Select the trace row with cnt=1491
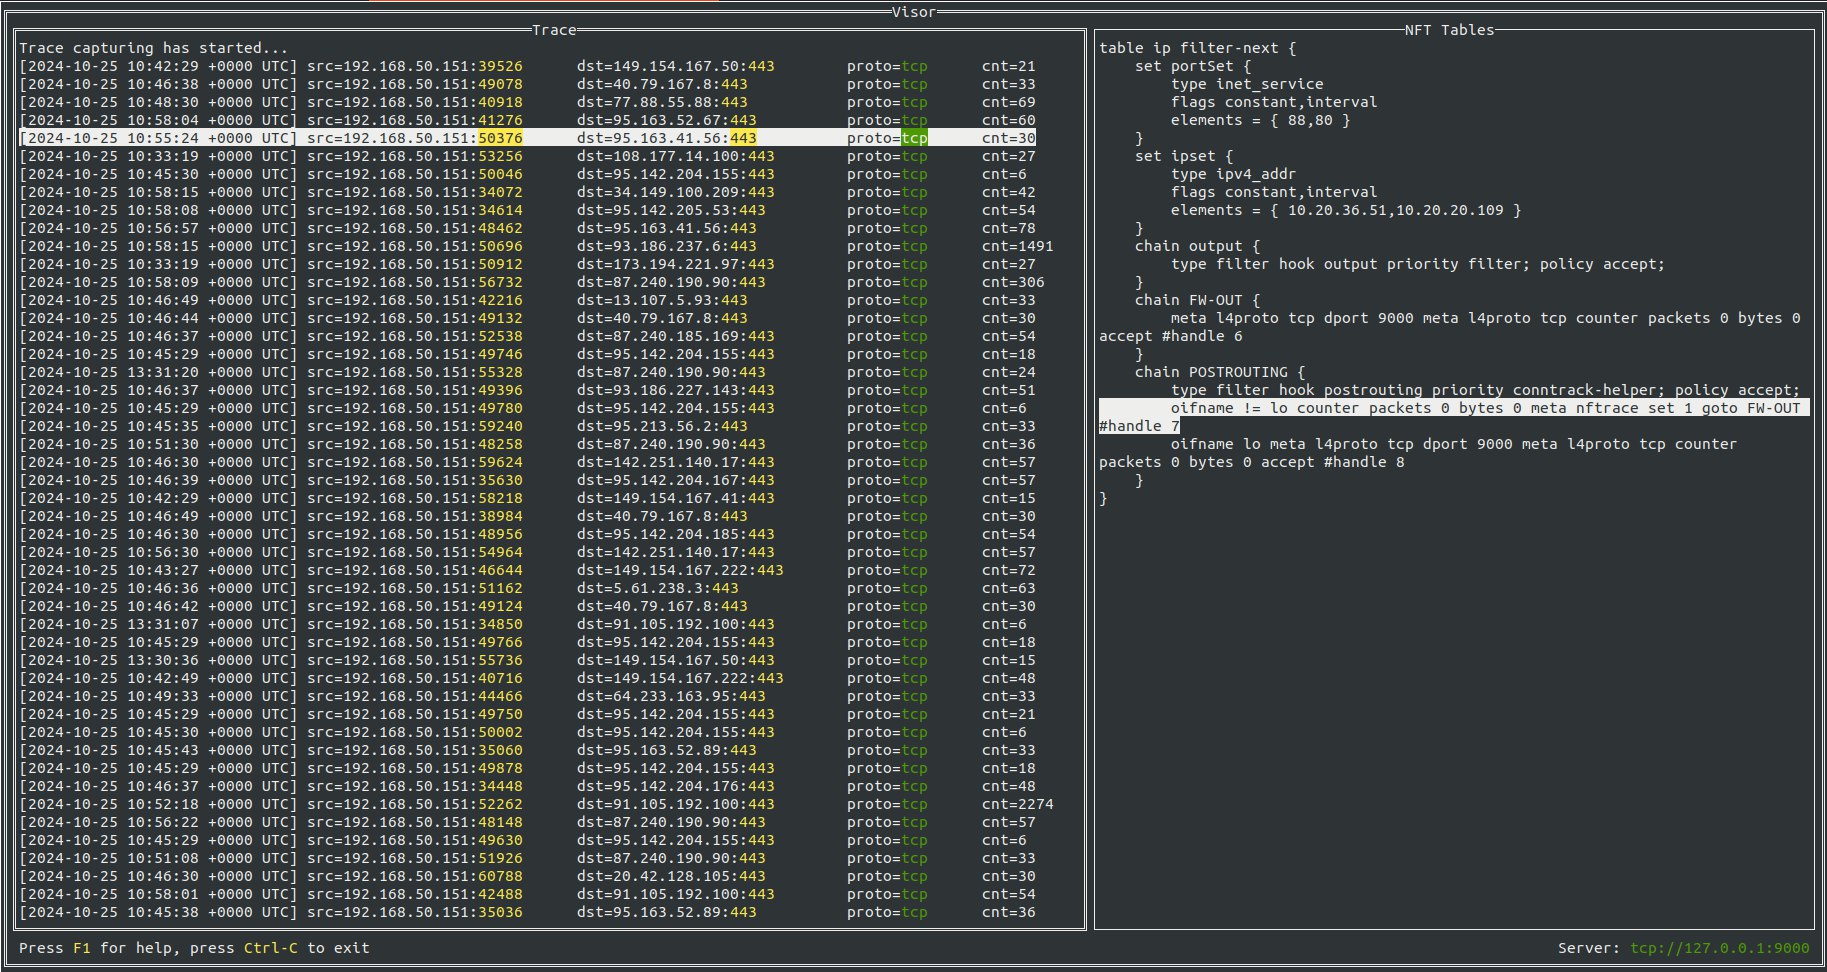 pyautogui.click(x=536, y=246)
